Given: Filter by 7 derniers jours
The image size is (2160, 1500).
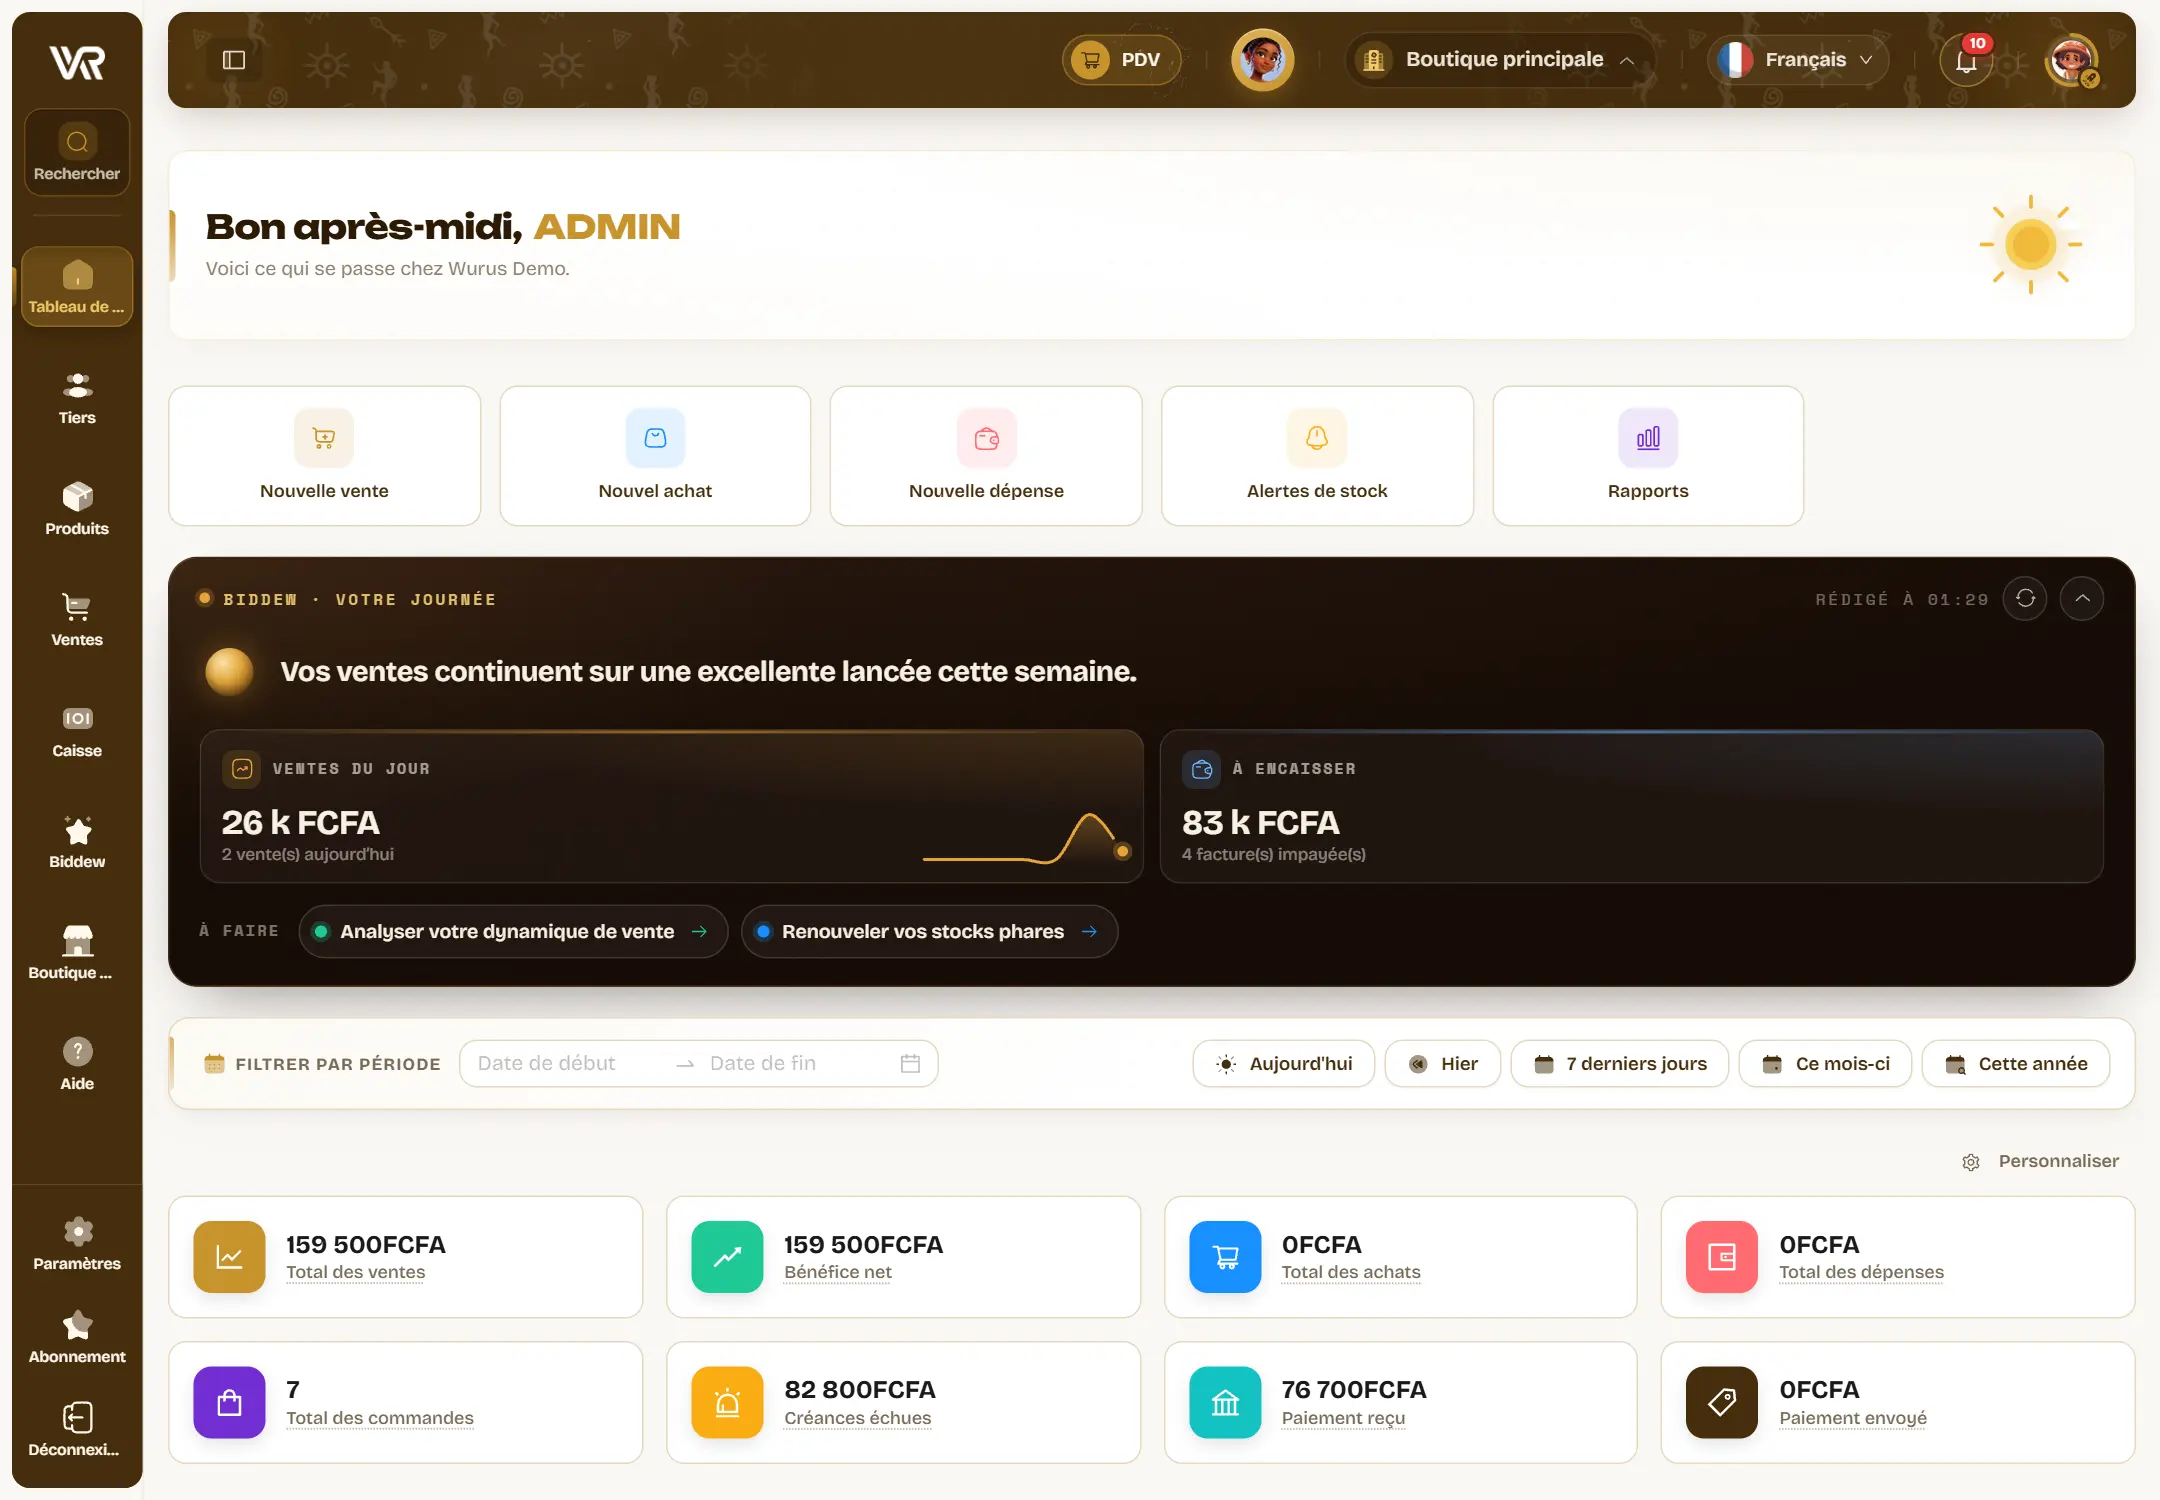Looking at the screenshot, I should (x=1620, y=1063).
